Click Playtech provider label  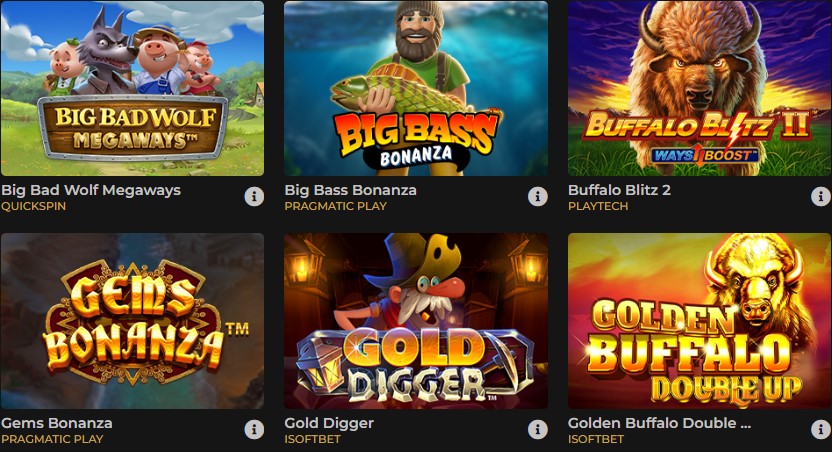pos(598,206)
